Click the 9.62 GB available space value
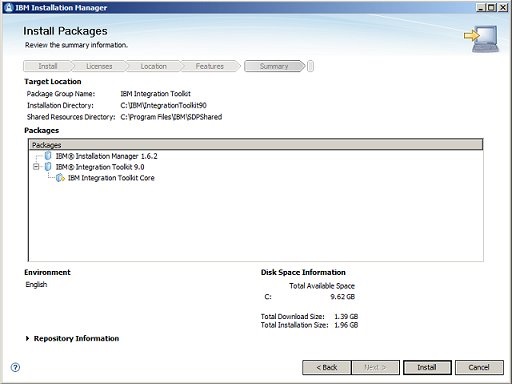Viewport: 512px width, 384px height. 343,296
